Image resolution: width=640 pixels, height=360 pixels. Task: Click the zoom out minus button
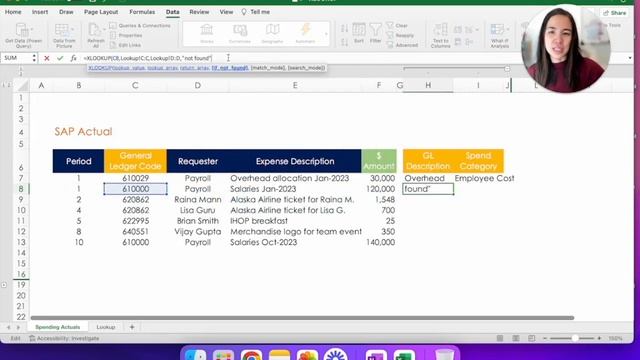point(545,338)
